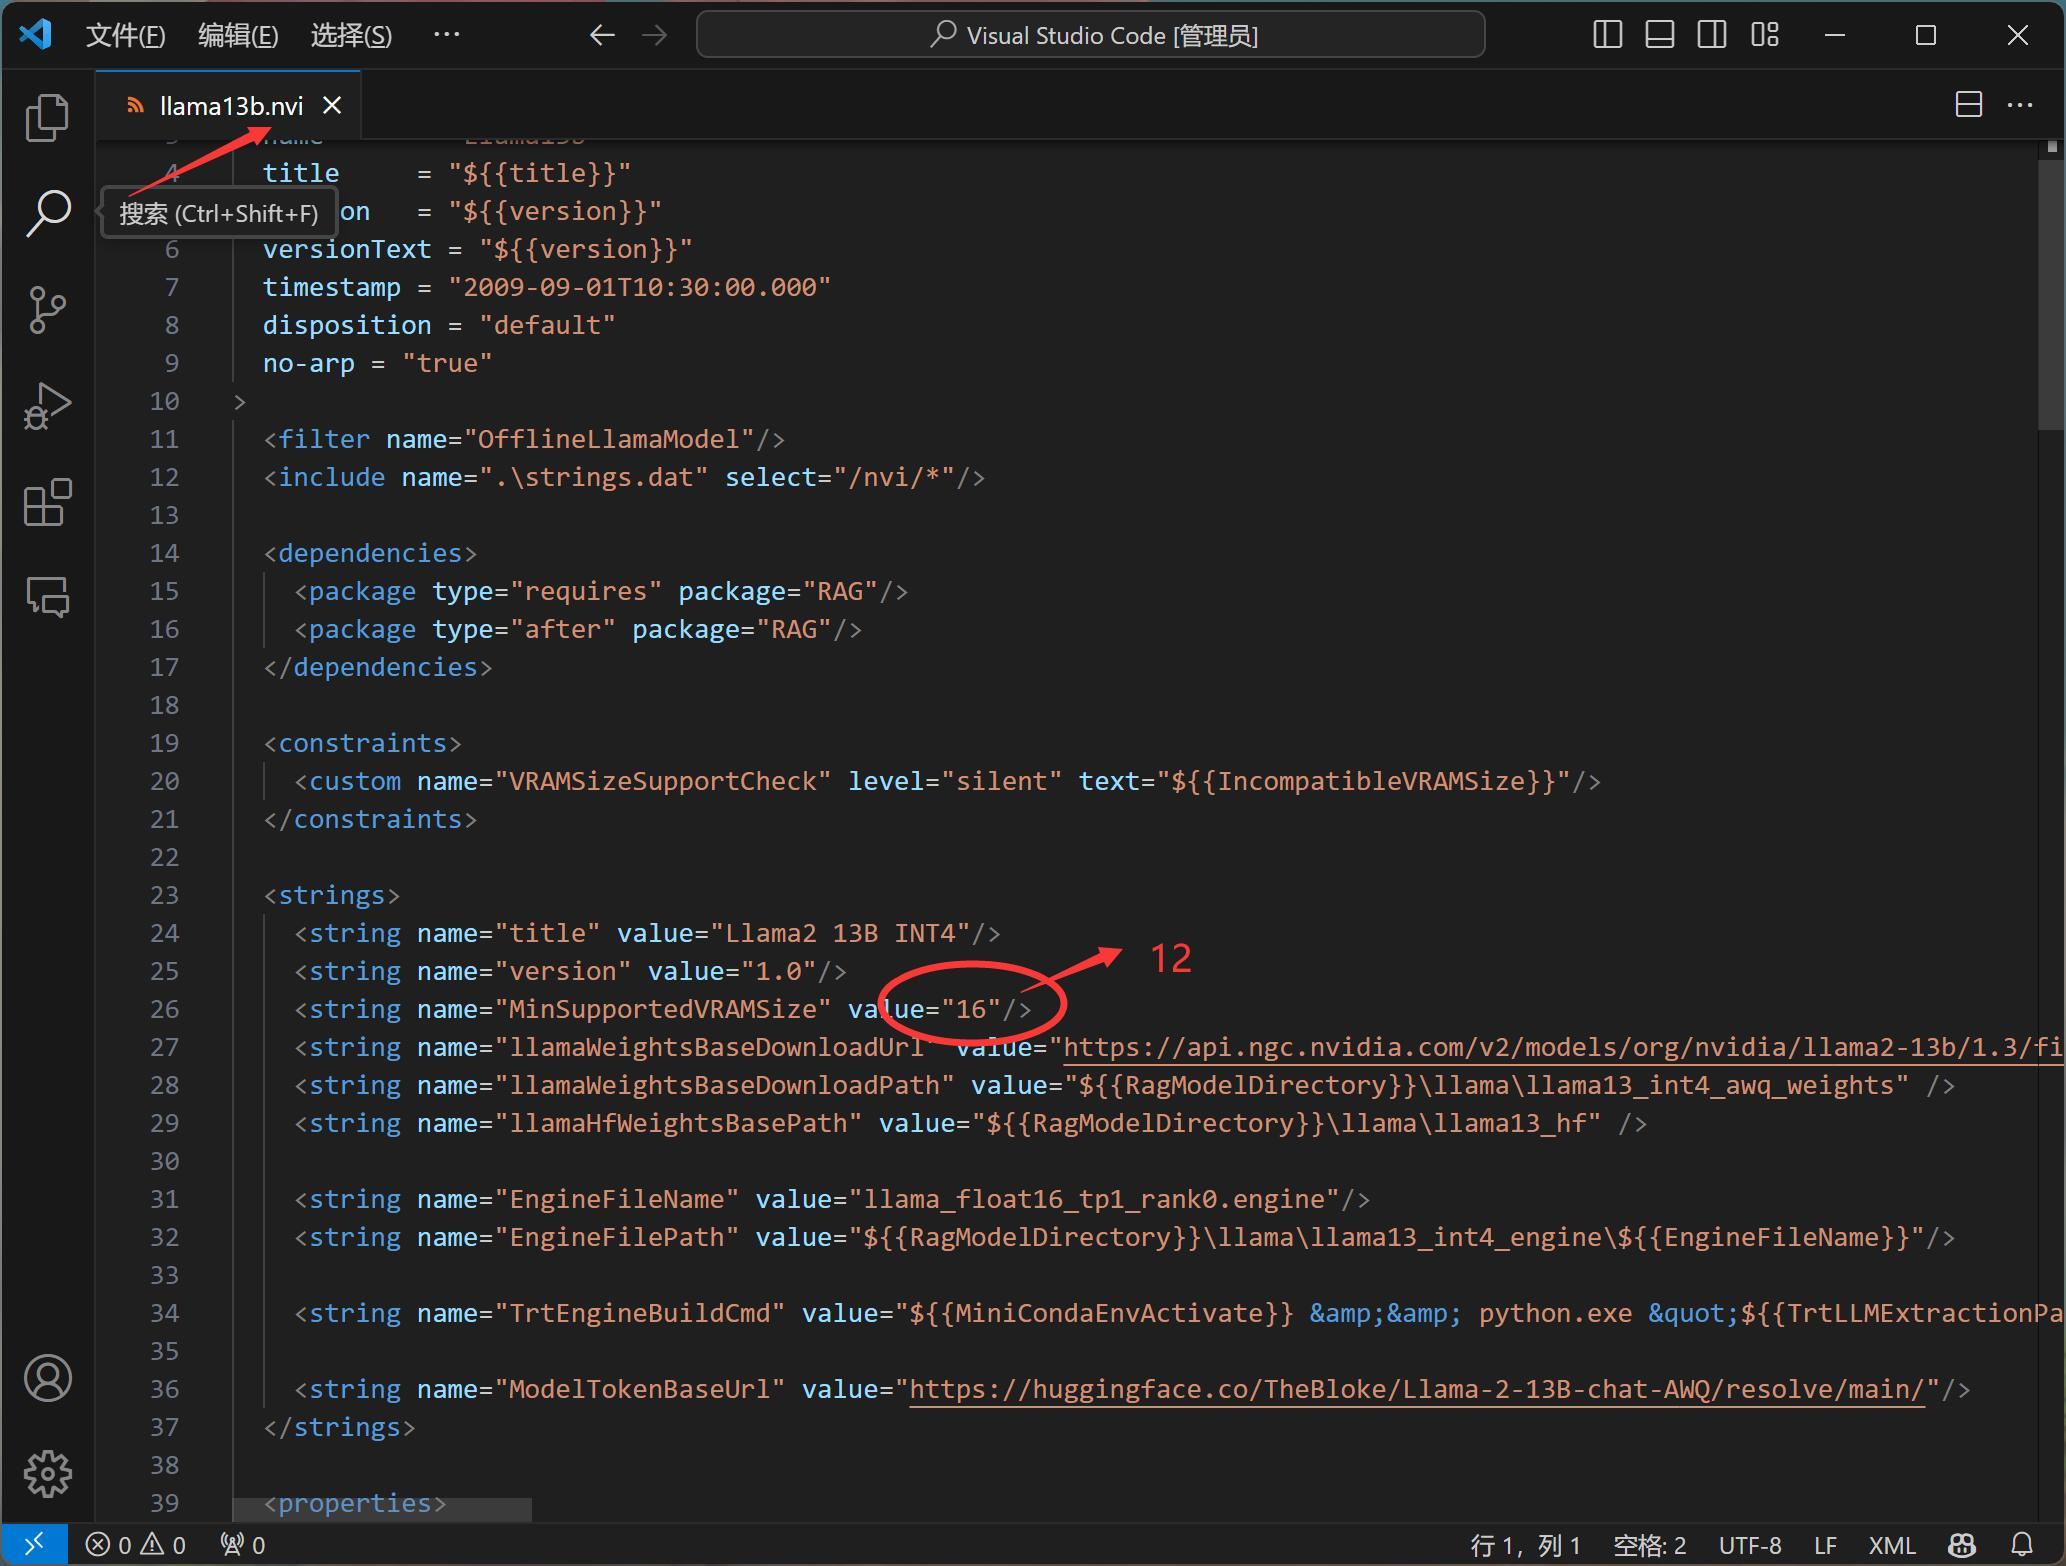2066x1566 pixels.
Task: Click the OfflineLlamaModel filter name text
Action: point(609,439)
